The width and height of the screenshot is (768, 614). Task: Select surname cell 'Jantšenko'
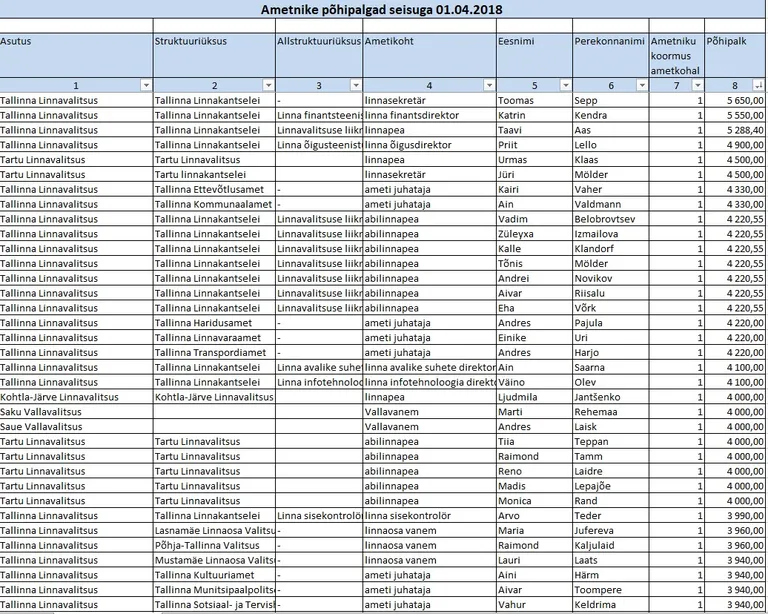coord(611,397)
